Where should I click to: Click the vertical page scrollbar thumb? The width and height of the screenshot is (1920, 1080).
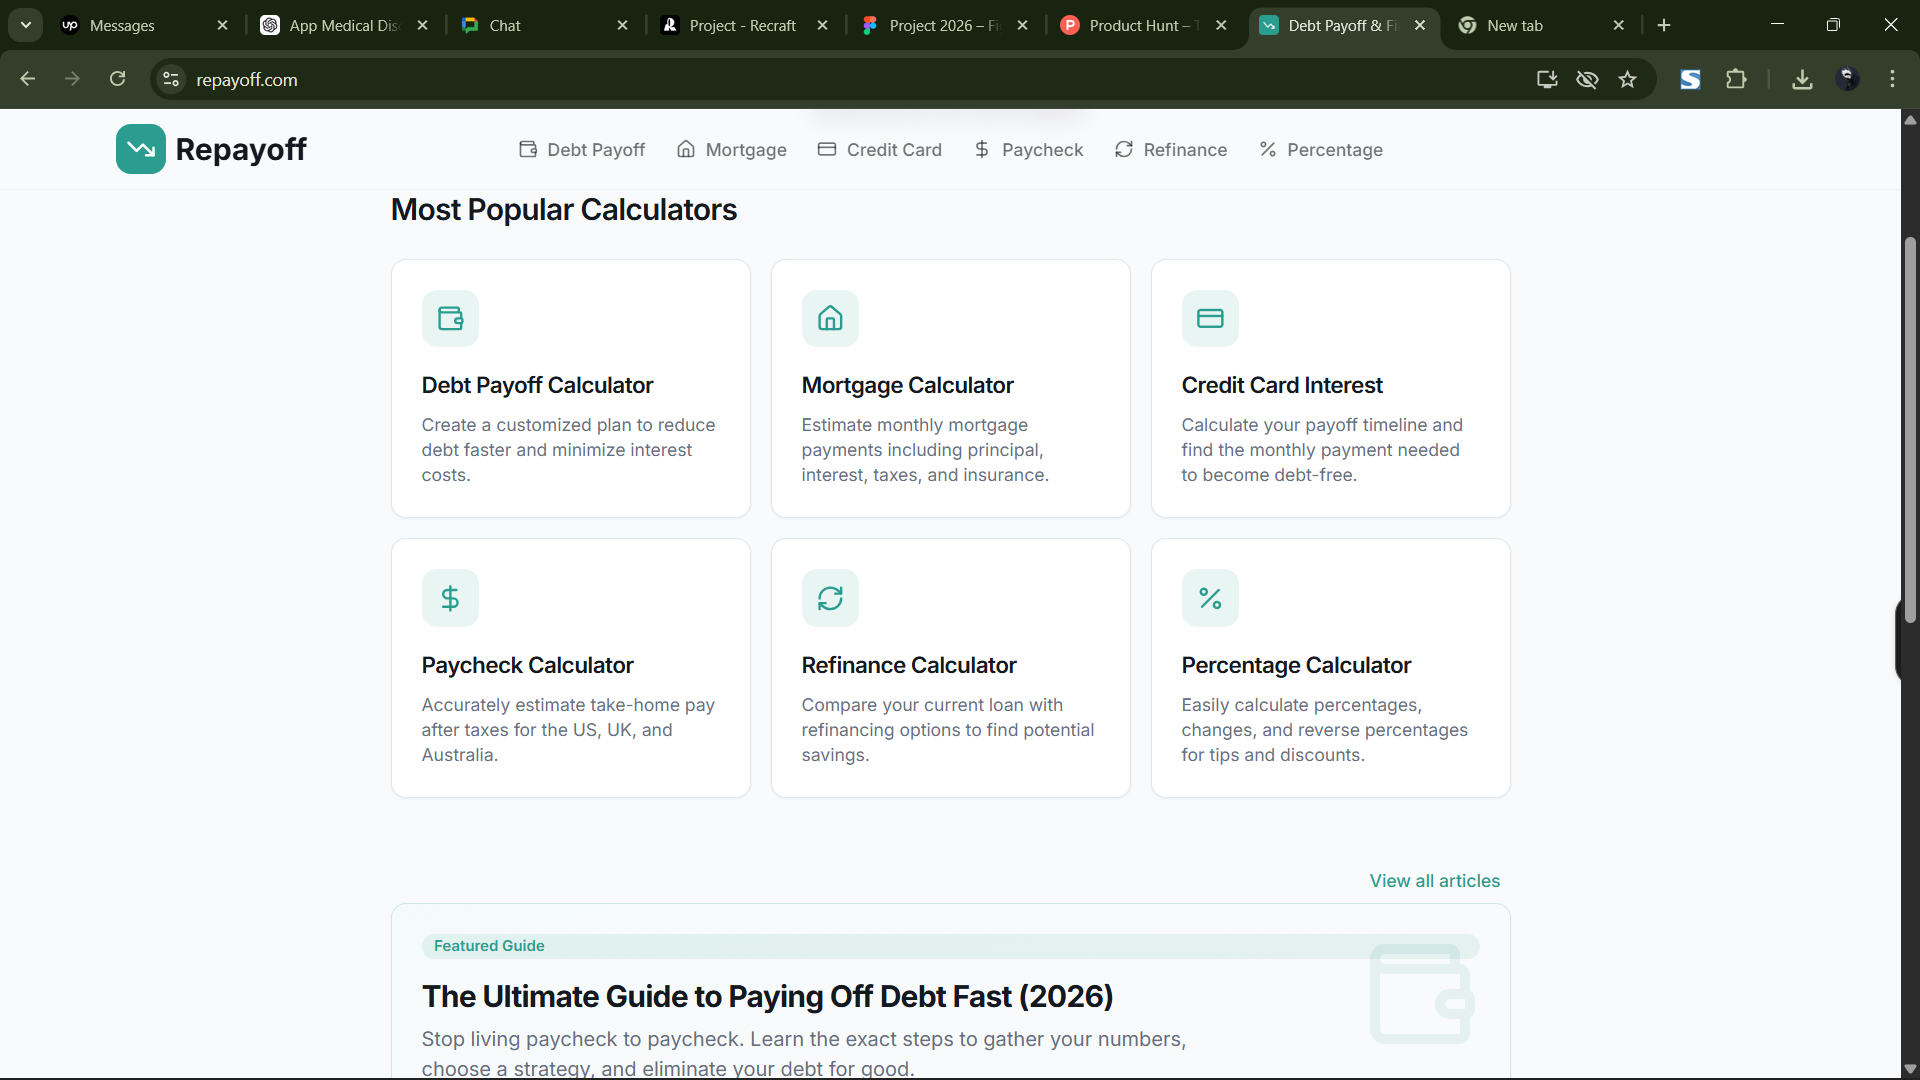point(1910,430)
